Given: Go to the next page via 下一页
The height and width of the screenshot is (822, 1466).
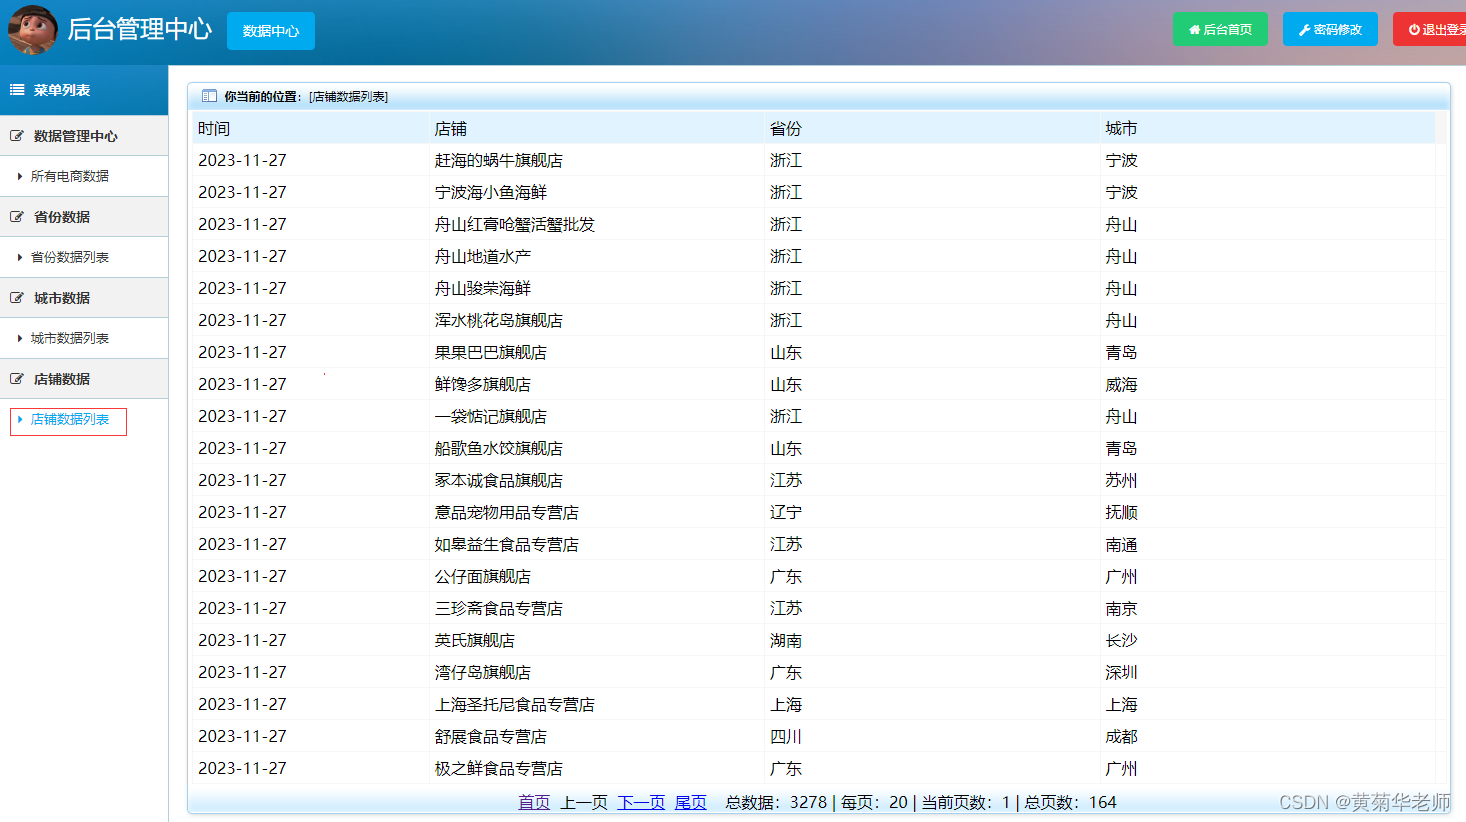Looking at the screenshot, I should coord(639,802).
